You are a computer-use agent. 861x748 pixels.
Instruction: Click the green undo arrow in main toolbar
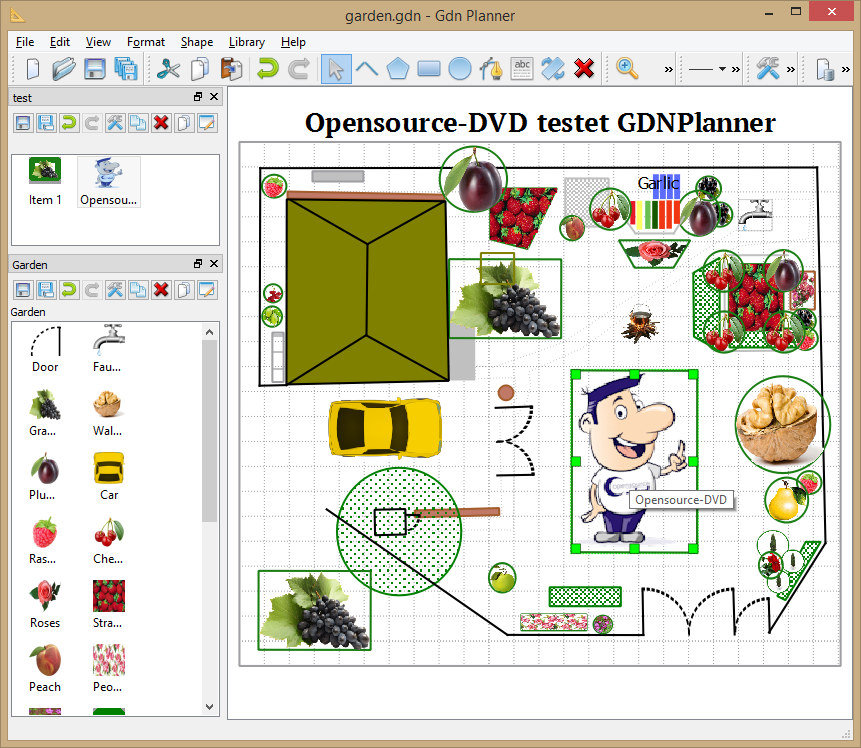tap(267, 69)
